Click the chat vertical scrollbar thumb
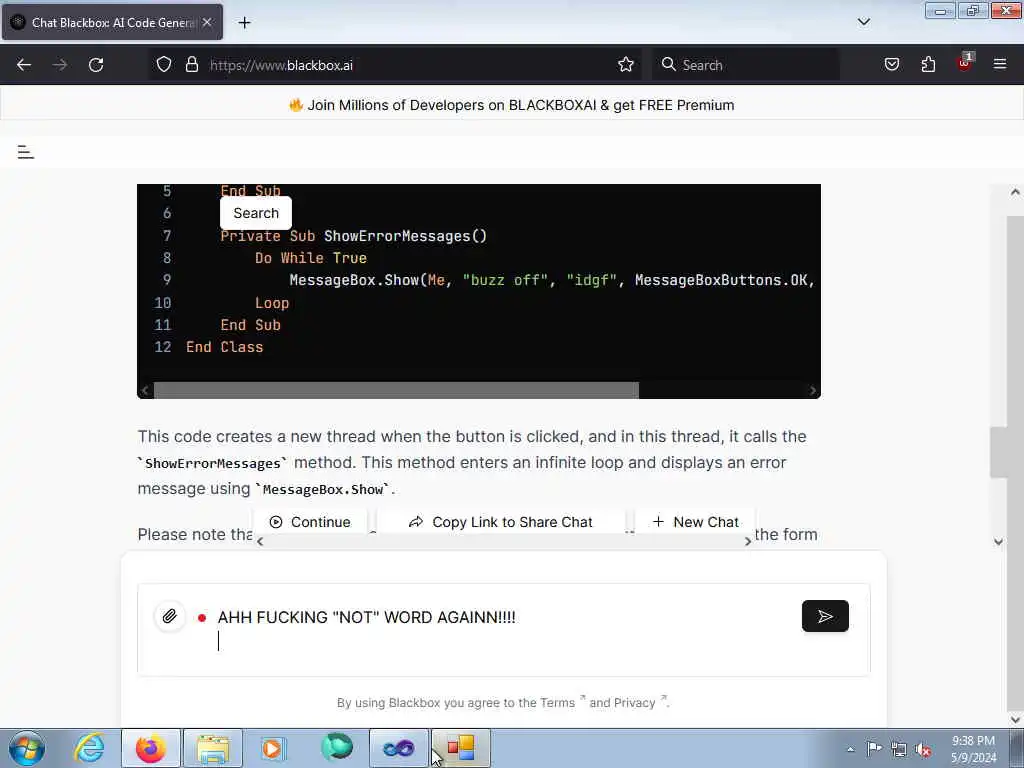The height and width of the screenshot is (768, 1024). tap(998, 453)
